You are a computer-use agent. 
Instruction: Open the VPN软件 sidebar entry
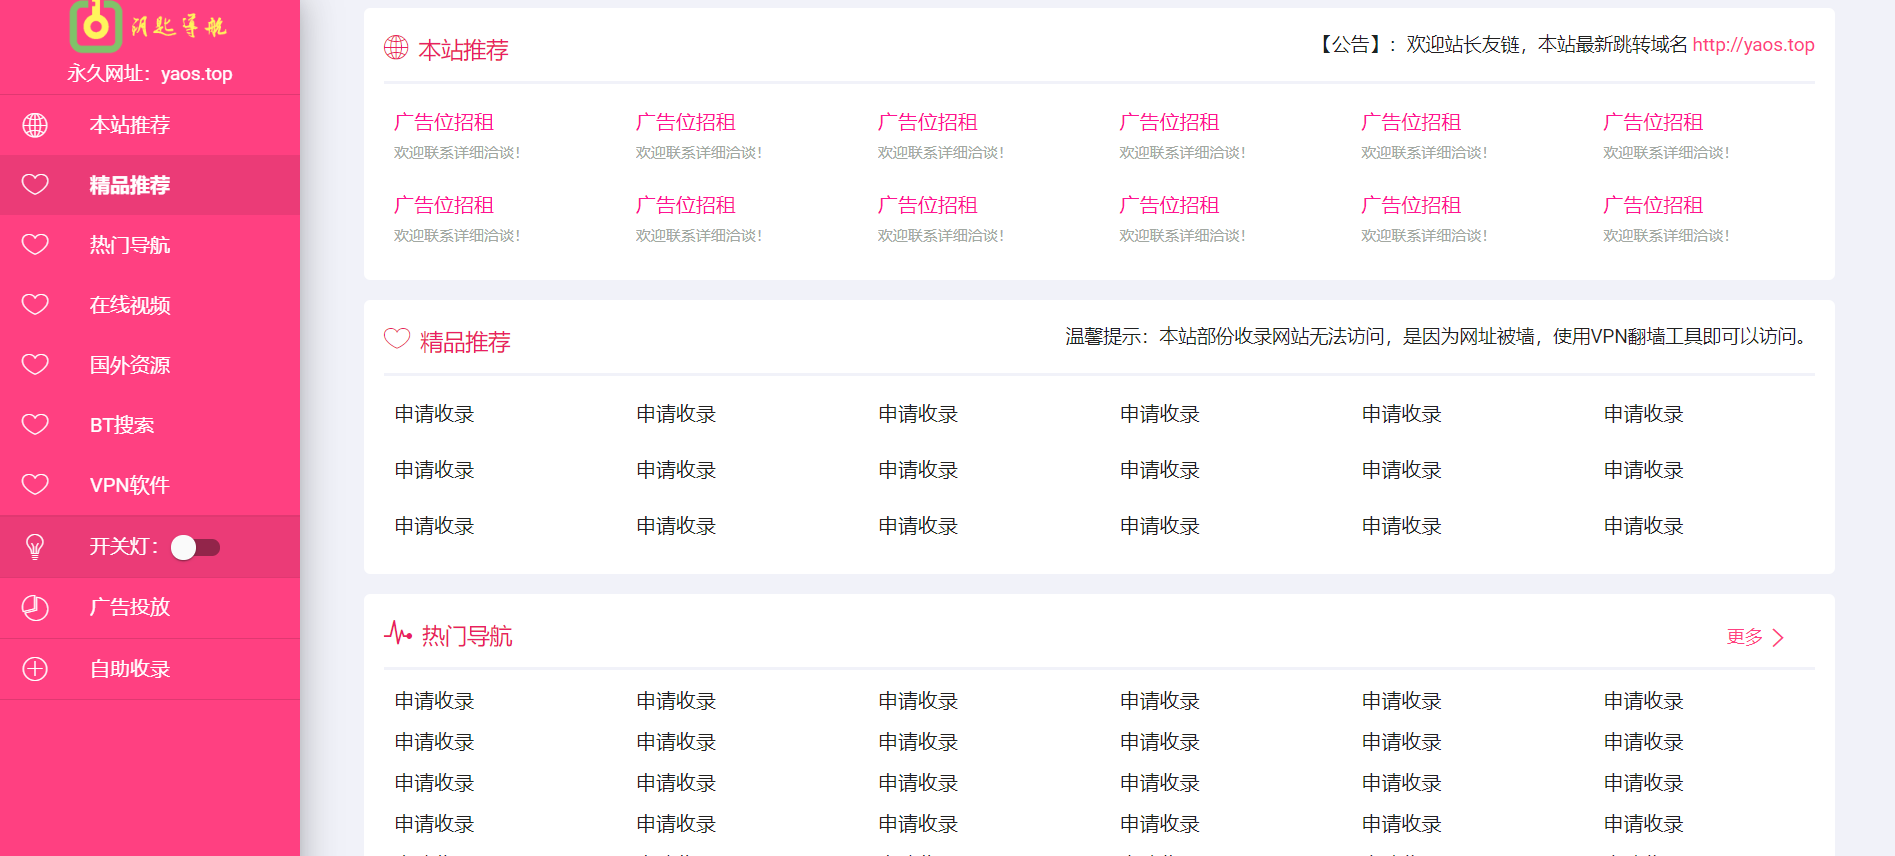[130, 485]
